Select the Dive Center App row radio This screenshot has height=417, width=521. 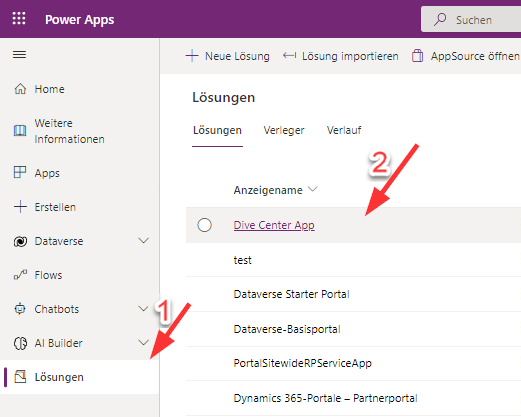point(204,225)
